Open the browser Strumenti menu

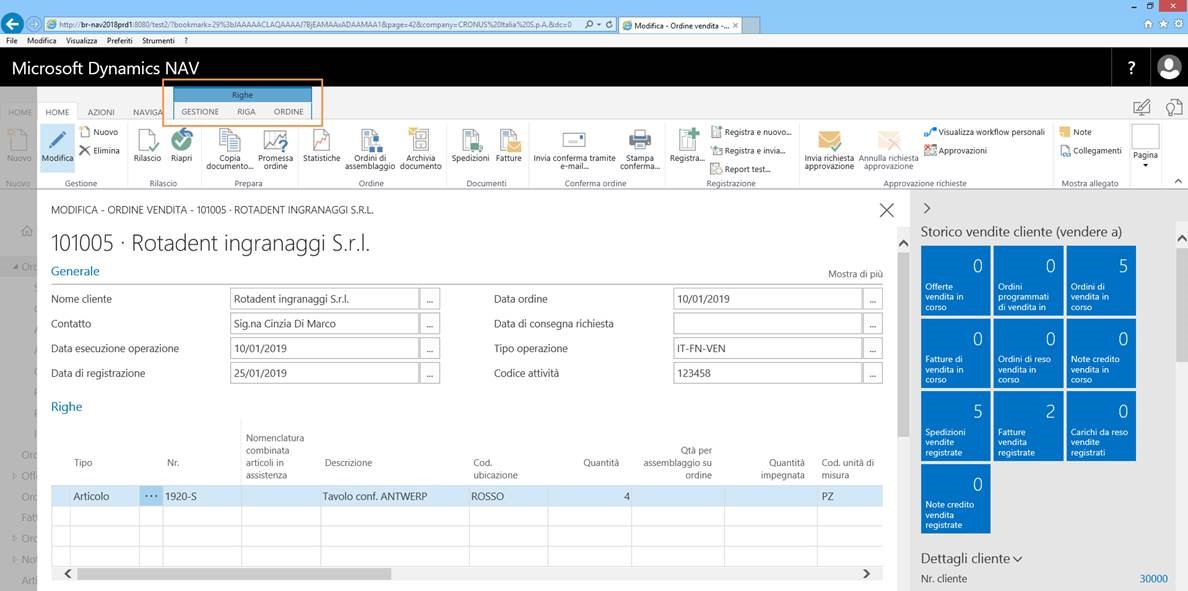[158, 41]
